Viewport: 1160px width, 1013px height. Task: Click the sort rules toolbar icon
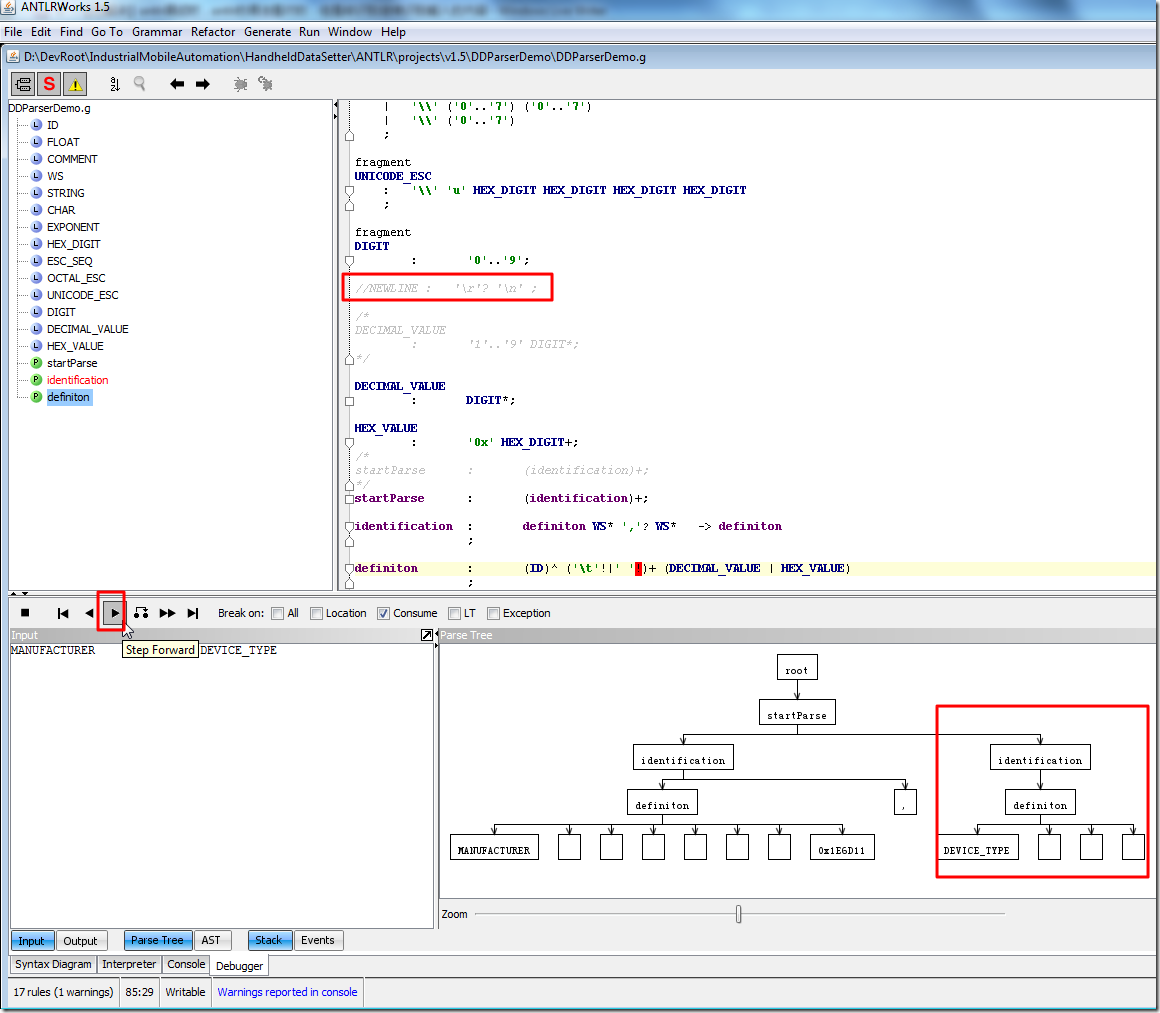114,84
